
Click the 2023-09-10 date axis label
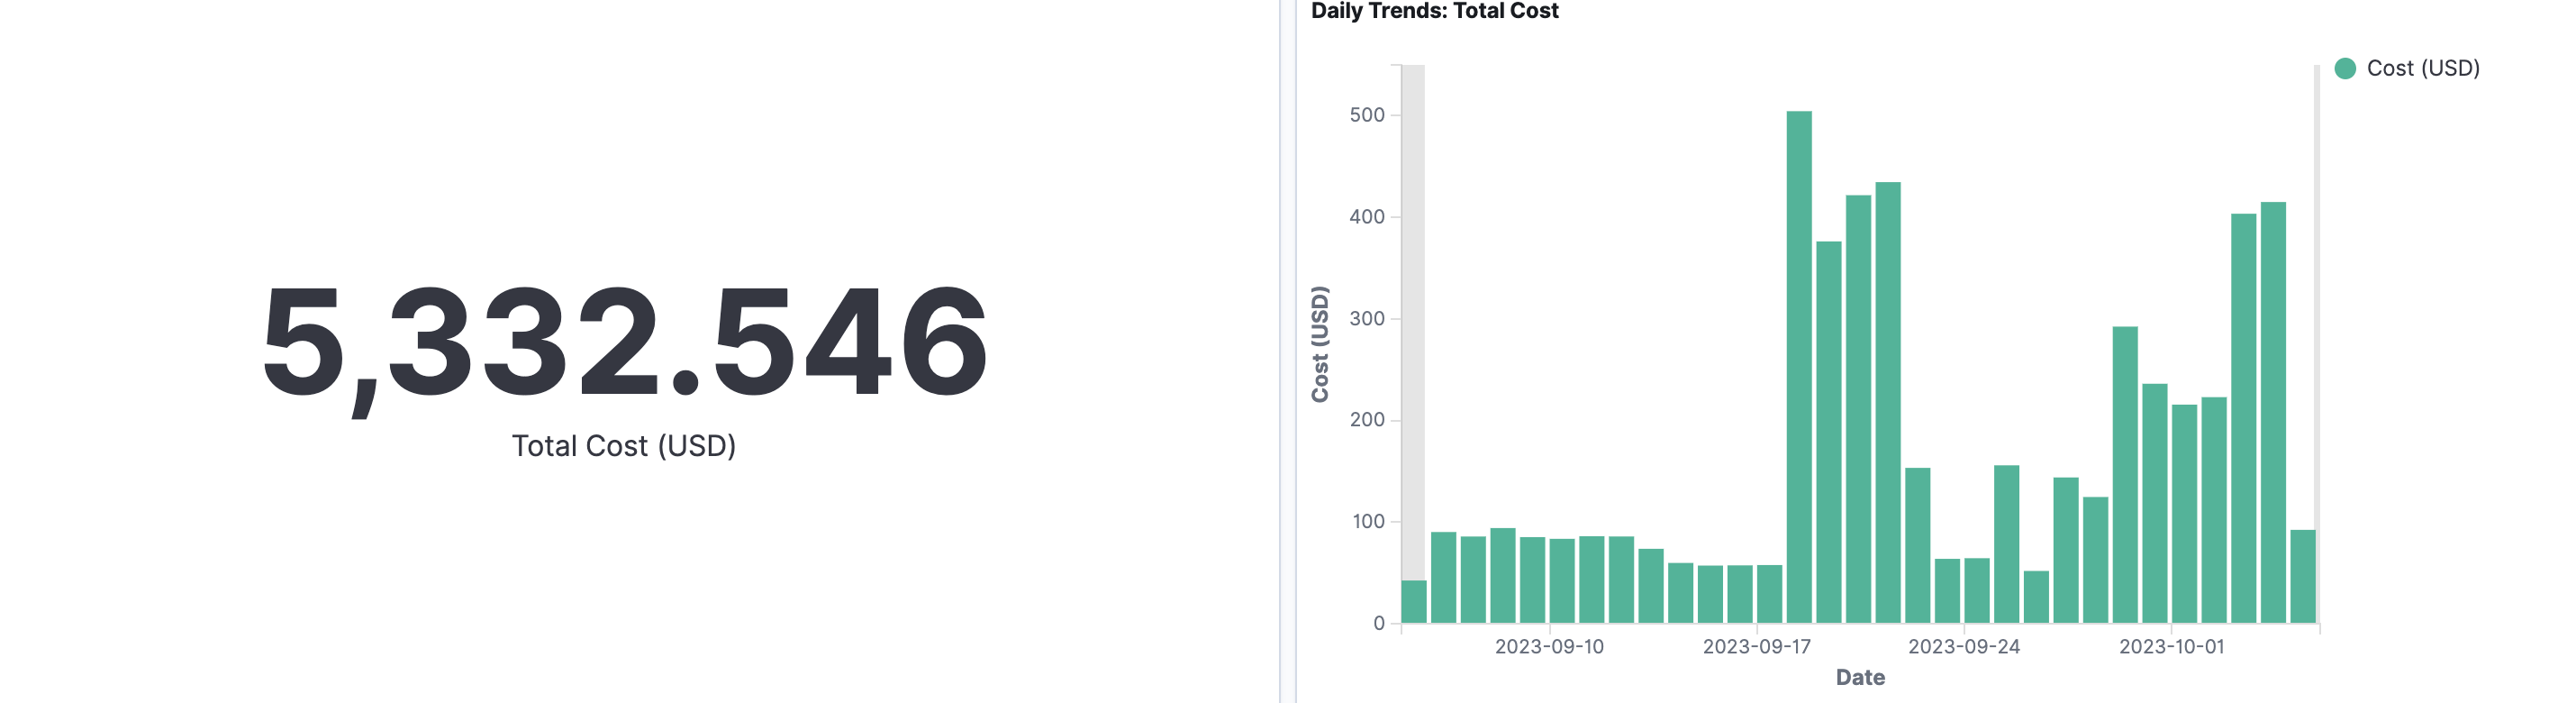[1549, 647]
